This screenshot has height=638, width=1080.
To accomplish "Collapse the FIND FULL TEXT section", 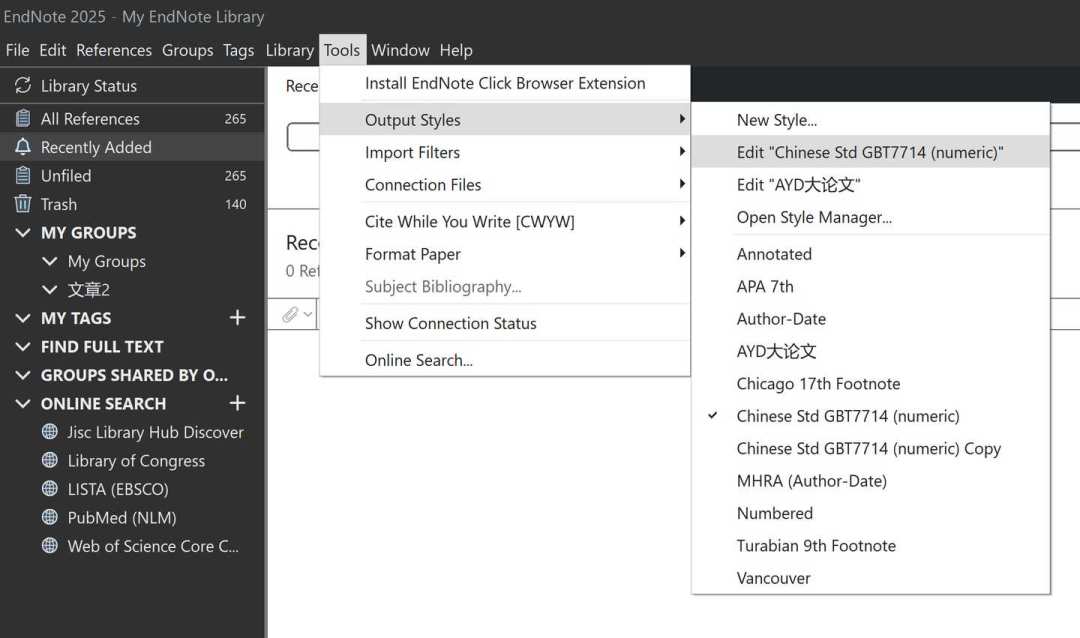I will (x=23, y=347).
